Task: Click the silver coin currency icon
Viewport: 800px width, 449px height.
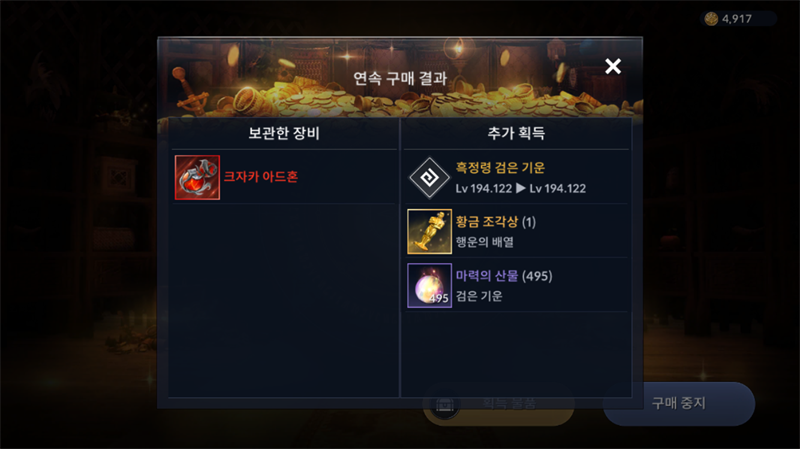Action: pos(711,19)
